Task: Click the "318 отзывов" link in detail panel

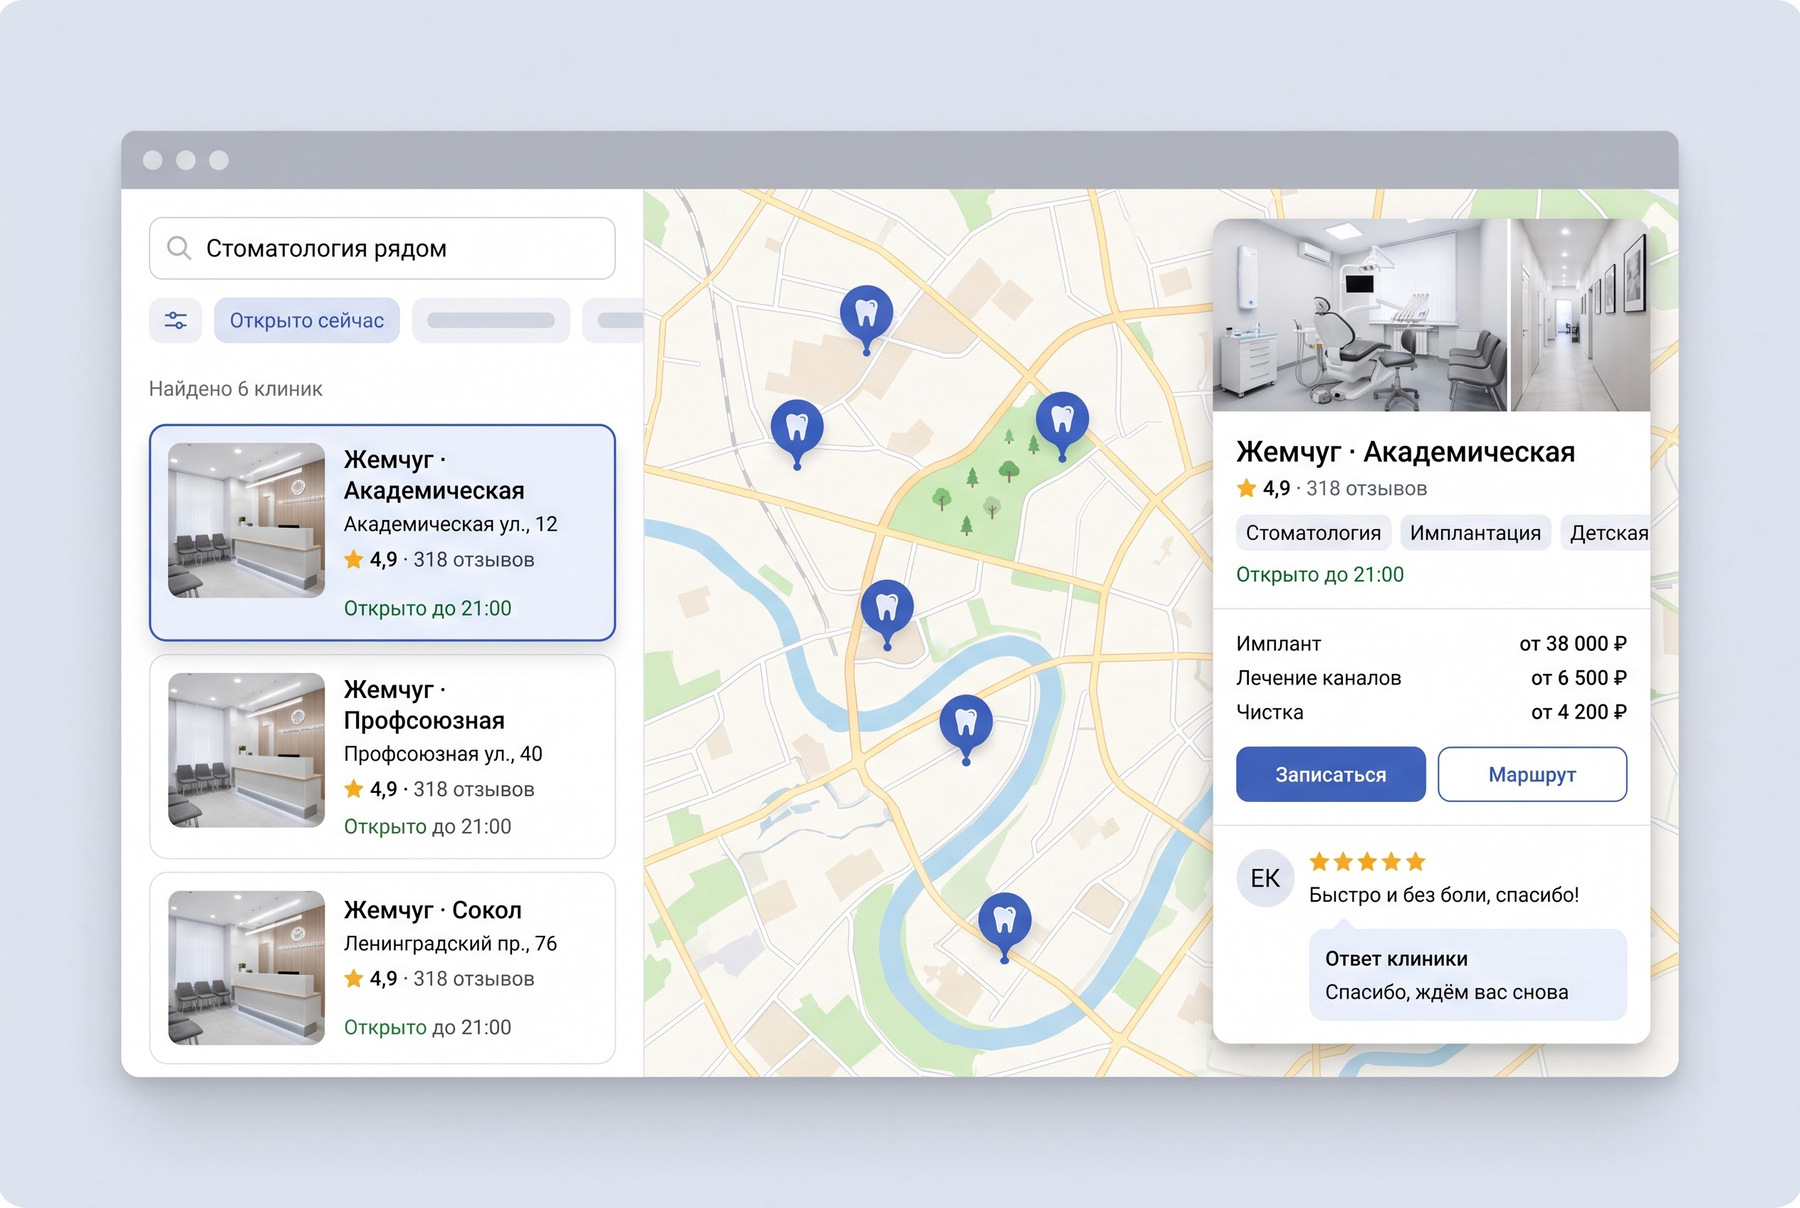Action: [x=1366, y=489]
